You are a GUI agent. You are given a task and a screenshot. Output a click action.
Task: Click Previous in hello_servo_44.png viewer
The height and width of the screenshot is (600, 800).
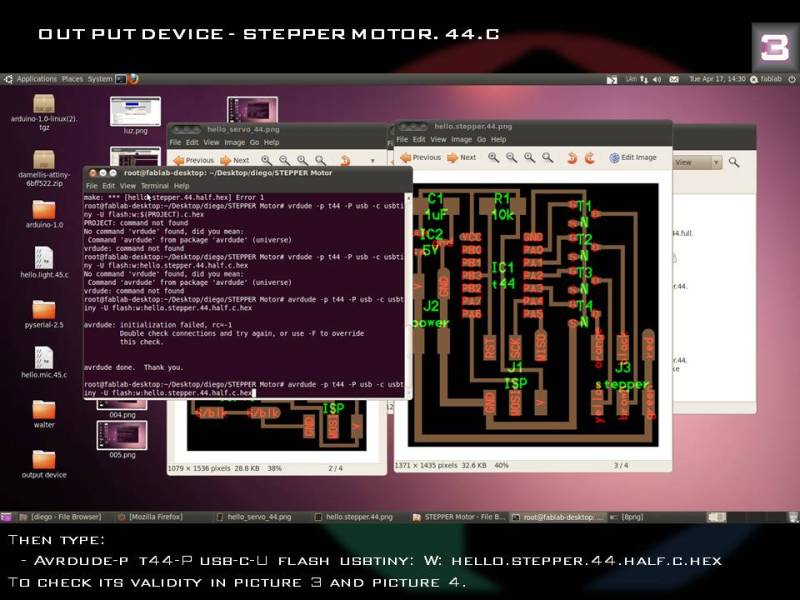(x=194, y=160)
